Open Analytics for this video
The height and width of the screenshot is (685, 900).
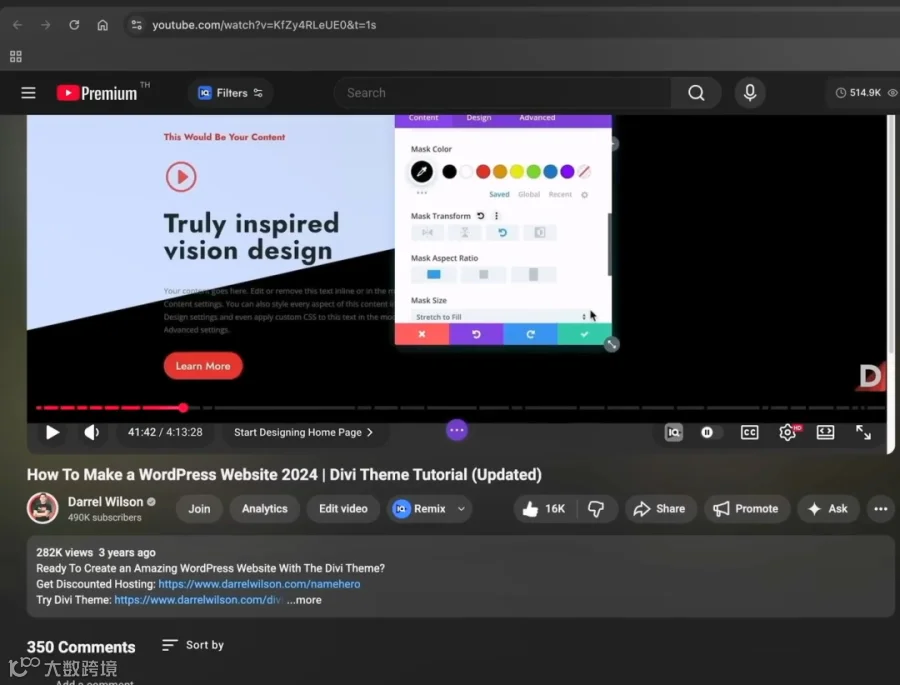tap(265, 509)
